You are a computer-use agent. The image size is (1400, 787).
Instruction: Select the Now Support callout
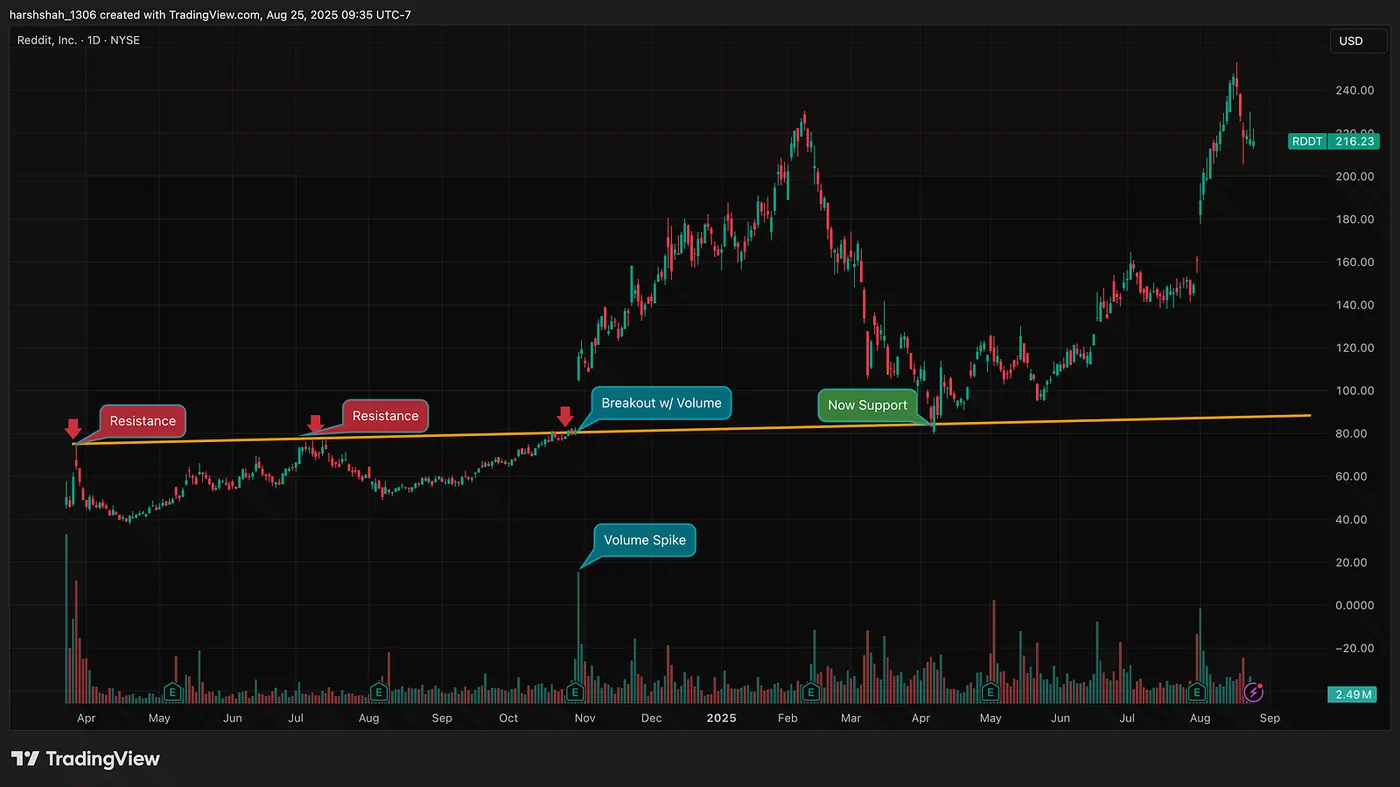click(867, 405)
